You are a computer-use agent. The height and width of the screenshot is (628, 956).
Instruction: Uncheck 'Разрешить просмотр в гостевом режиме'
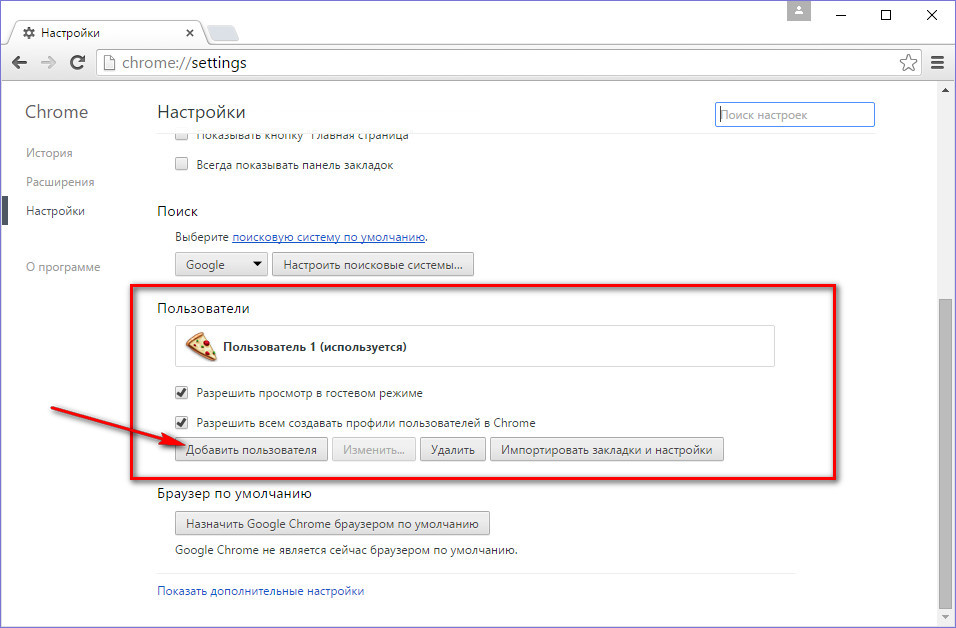click(182, 393)
